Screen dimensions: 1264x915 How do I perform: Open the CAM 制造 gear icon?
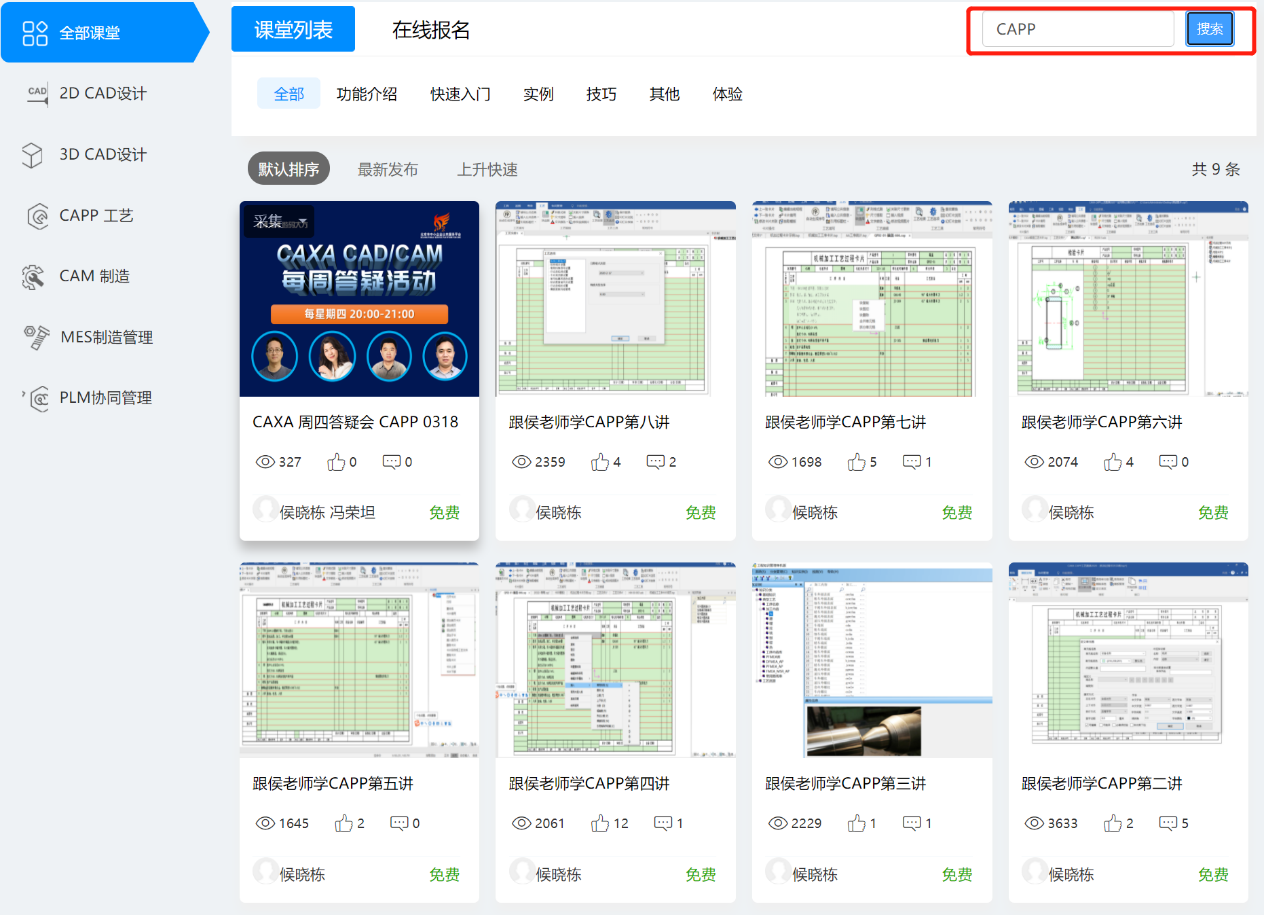point(34,276)
